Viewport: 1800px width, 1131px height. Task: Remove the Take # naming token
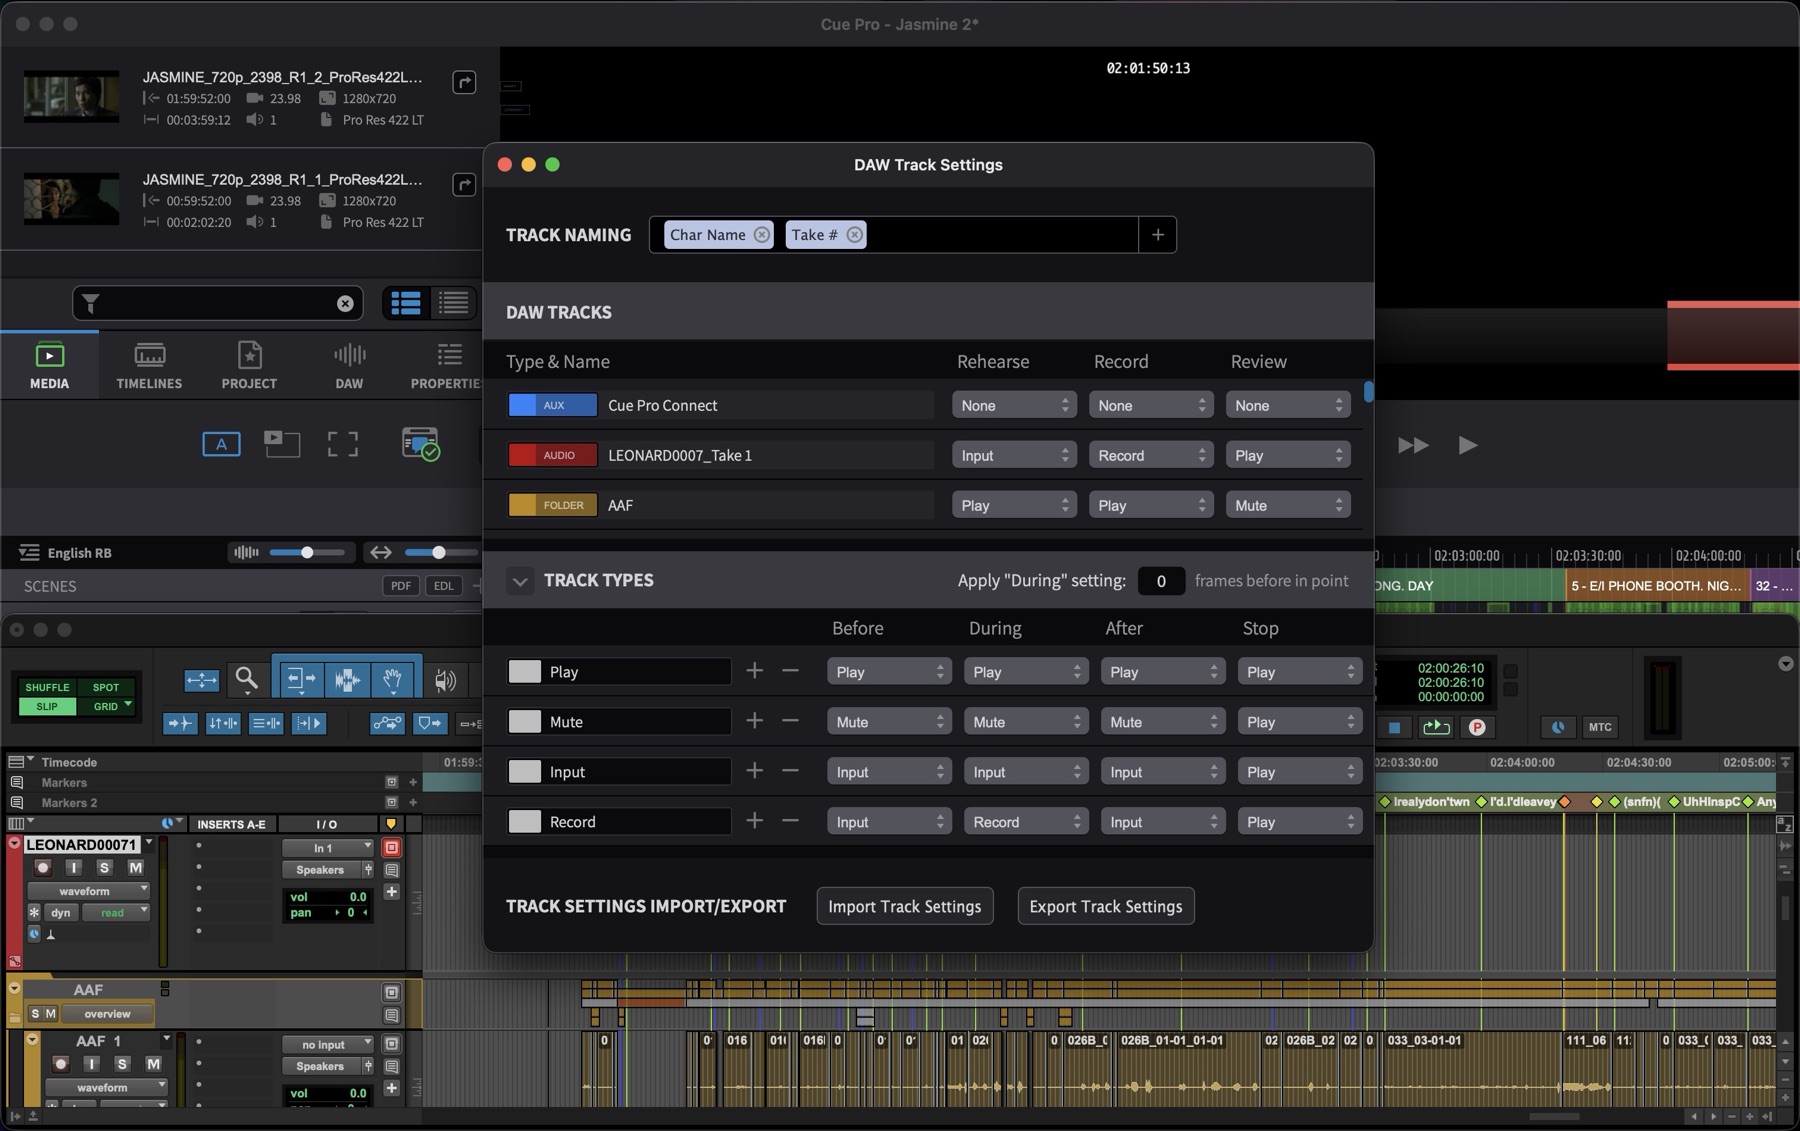point(854,235)
